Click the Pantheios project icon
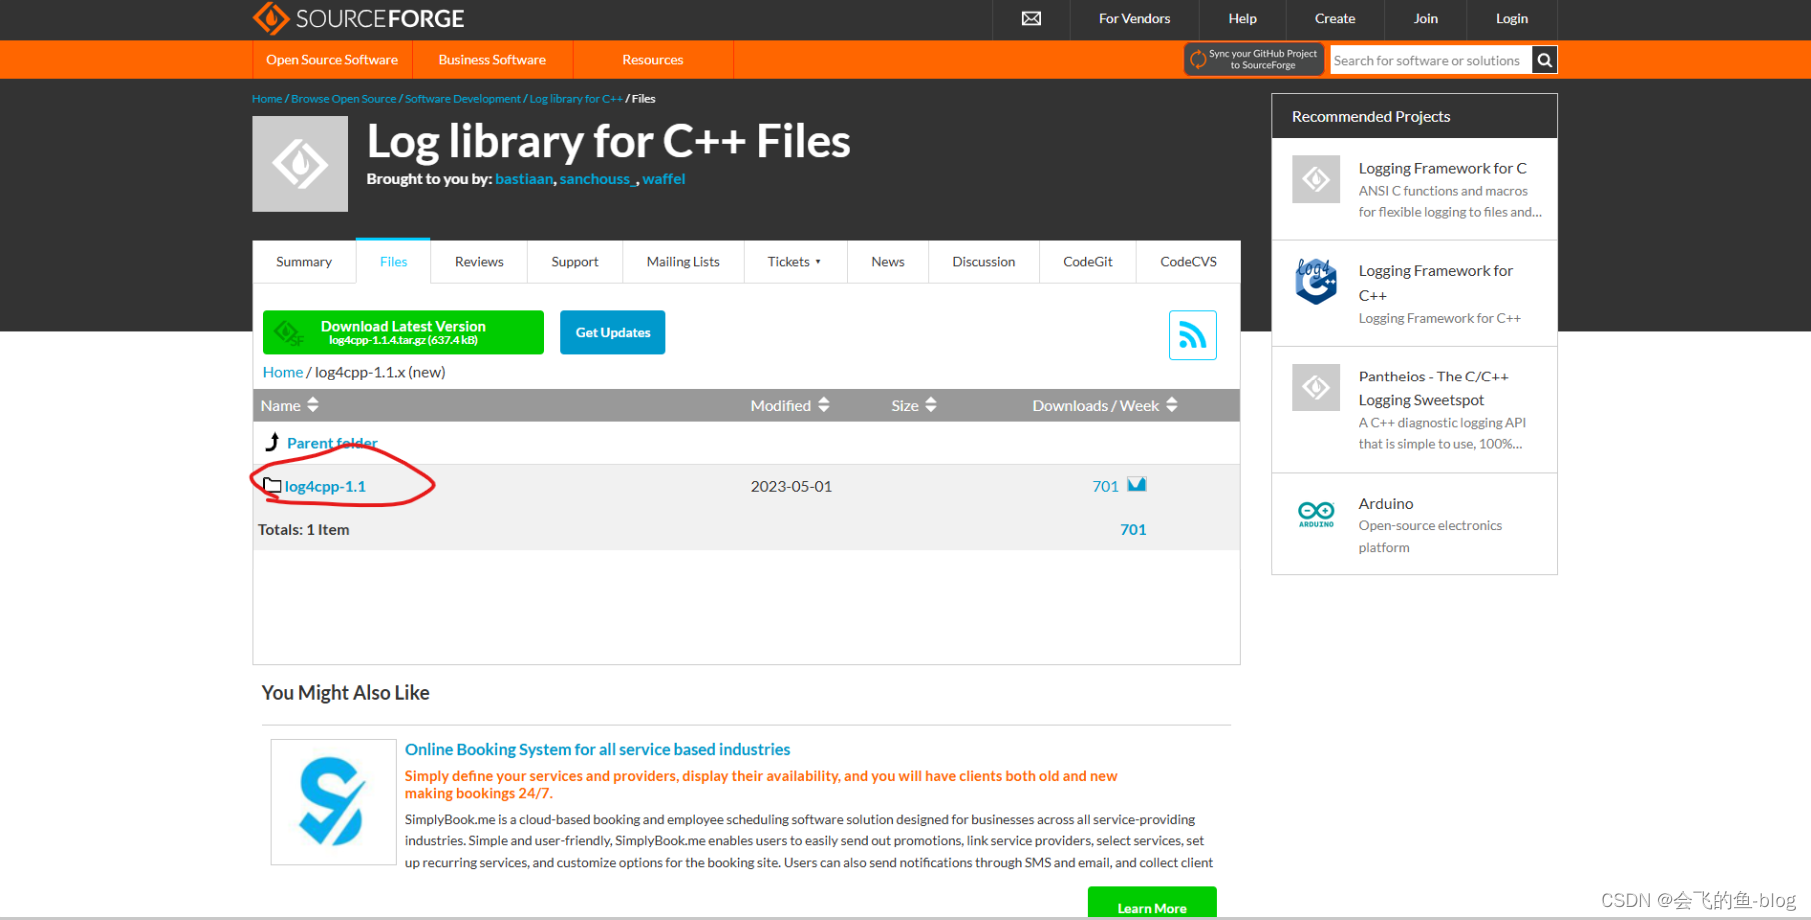This screenshot has height=920, width=1811. (x=1316, y=387)
